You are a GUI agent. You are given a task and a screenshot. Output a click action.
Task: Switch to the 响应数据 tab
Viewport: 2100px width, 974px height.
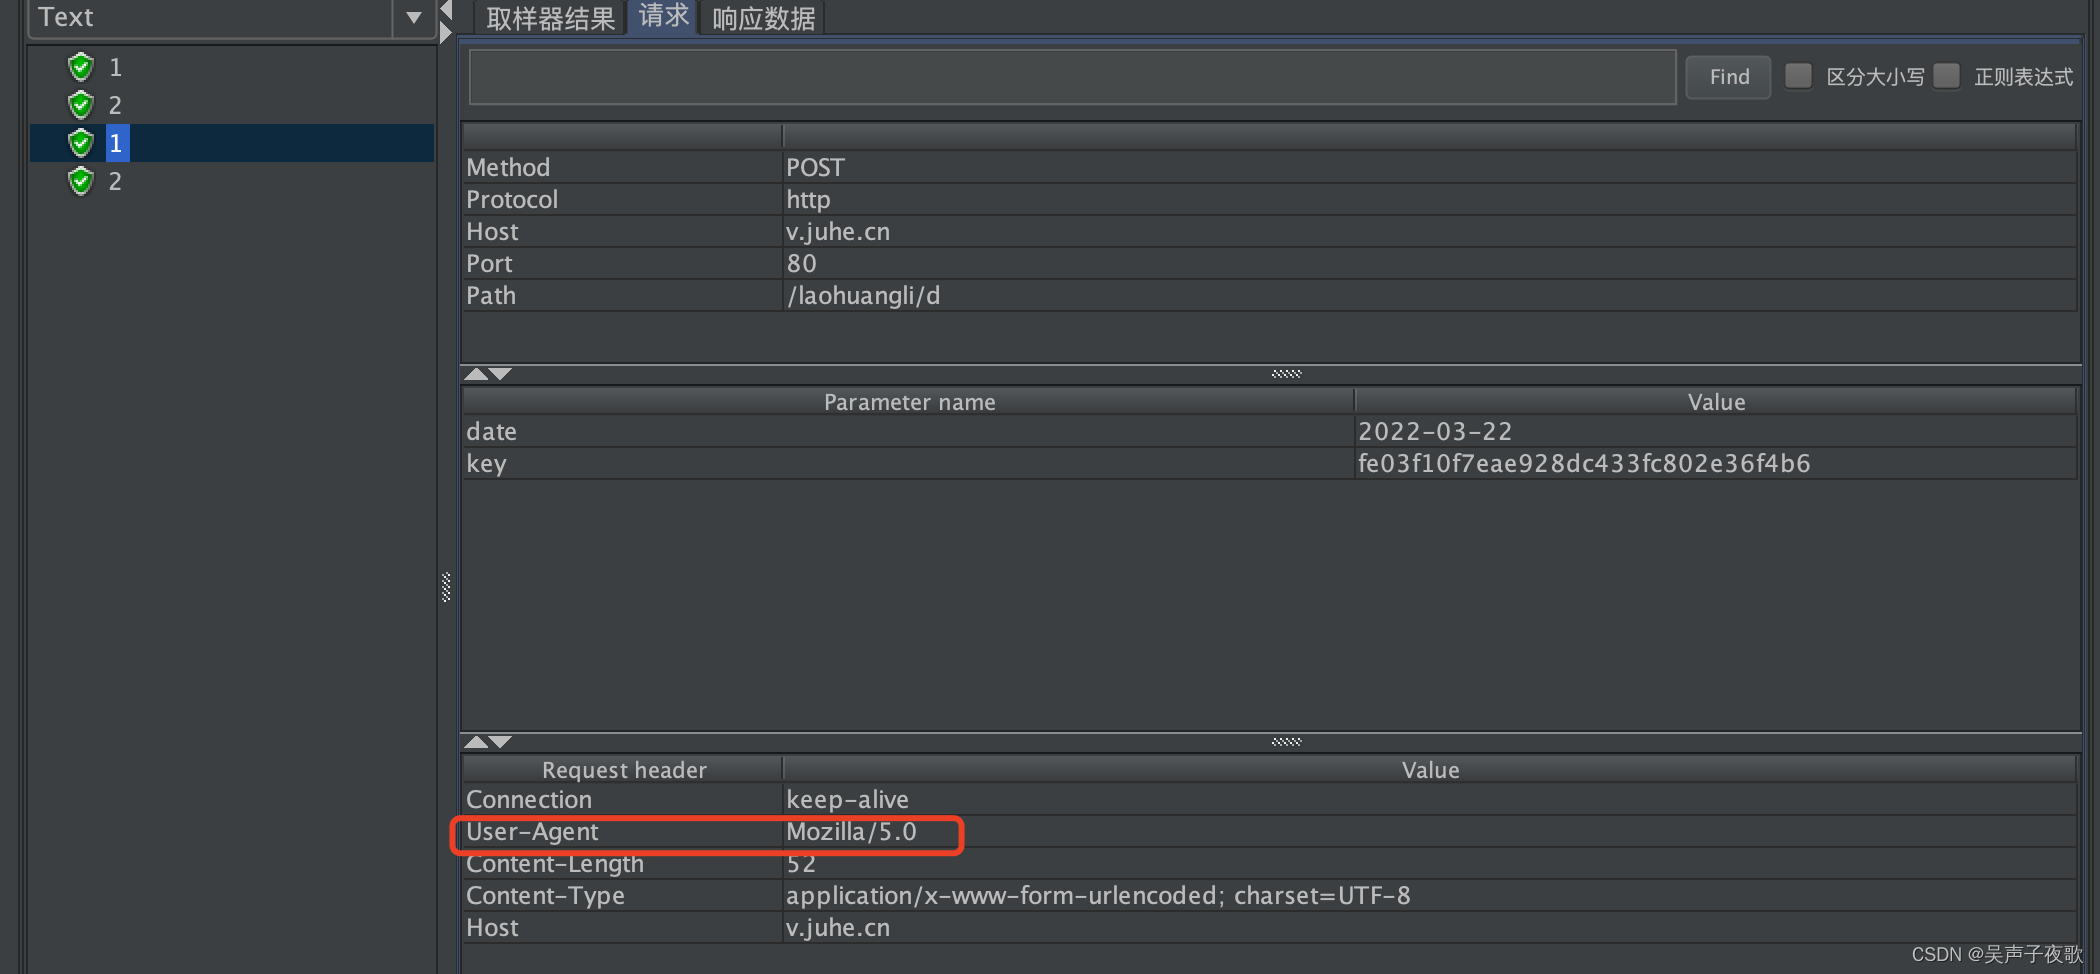tap(763, 18)
